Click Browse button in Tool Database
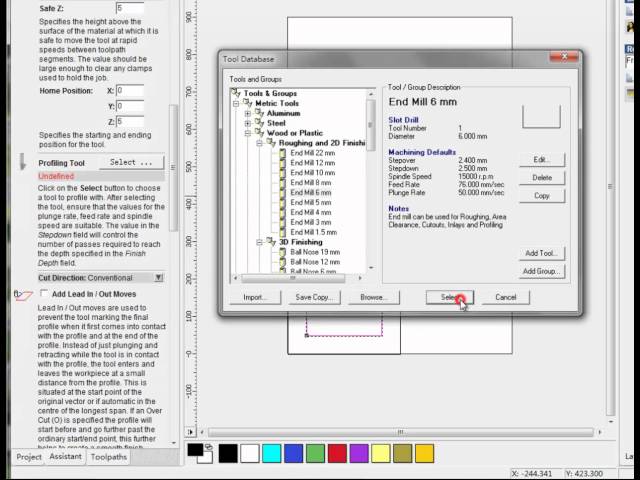Image resolution: width=640 pixels, height=480 pixels. pyautogui.click(x=373, y=297)
